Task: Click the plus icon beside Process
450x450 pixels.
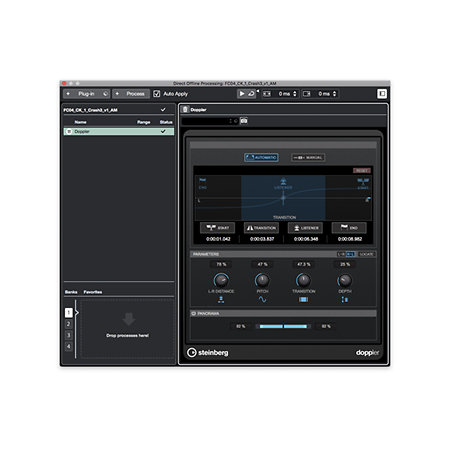Action: (117, 94)
